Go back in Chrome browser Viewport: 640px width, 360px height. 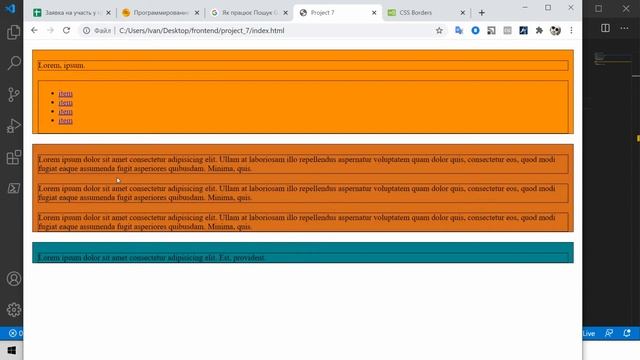pos(34,31)
